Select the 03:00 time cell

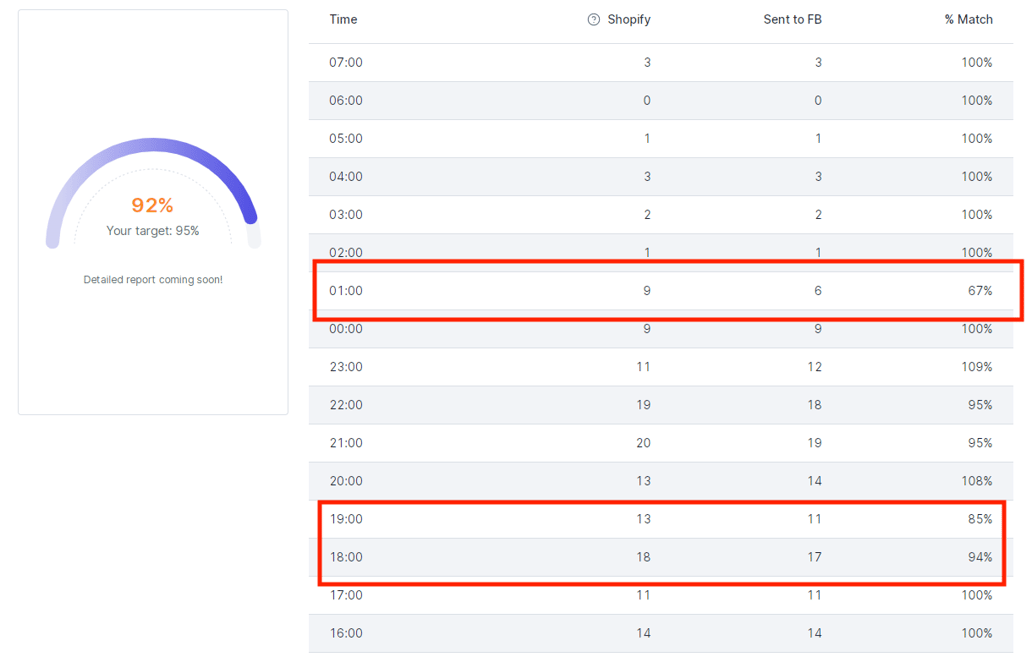pos(346,215)
